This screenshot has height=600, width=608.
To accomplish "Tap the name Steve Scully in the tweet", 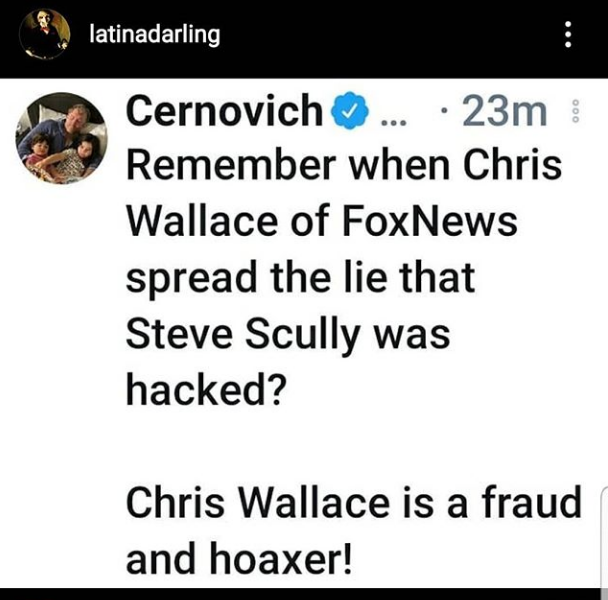I will 243,335.
